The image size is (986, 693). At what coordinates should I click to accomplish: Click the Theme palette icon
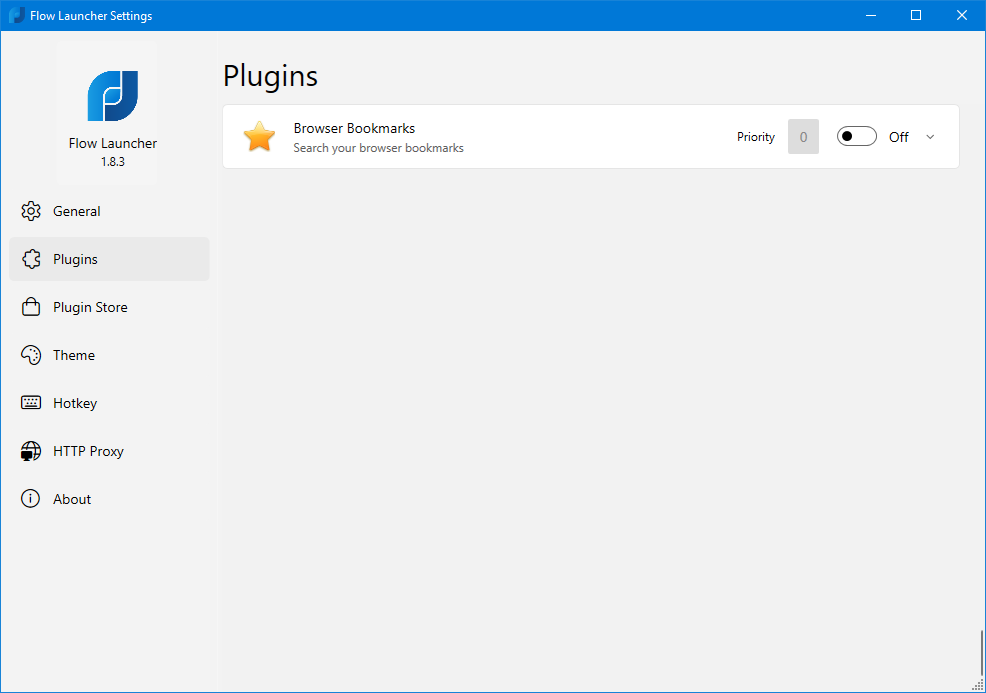pyautogui.click(x=31, y=355)
